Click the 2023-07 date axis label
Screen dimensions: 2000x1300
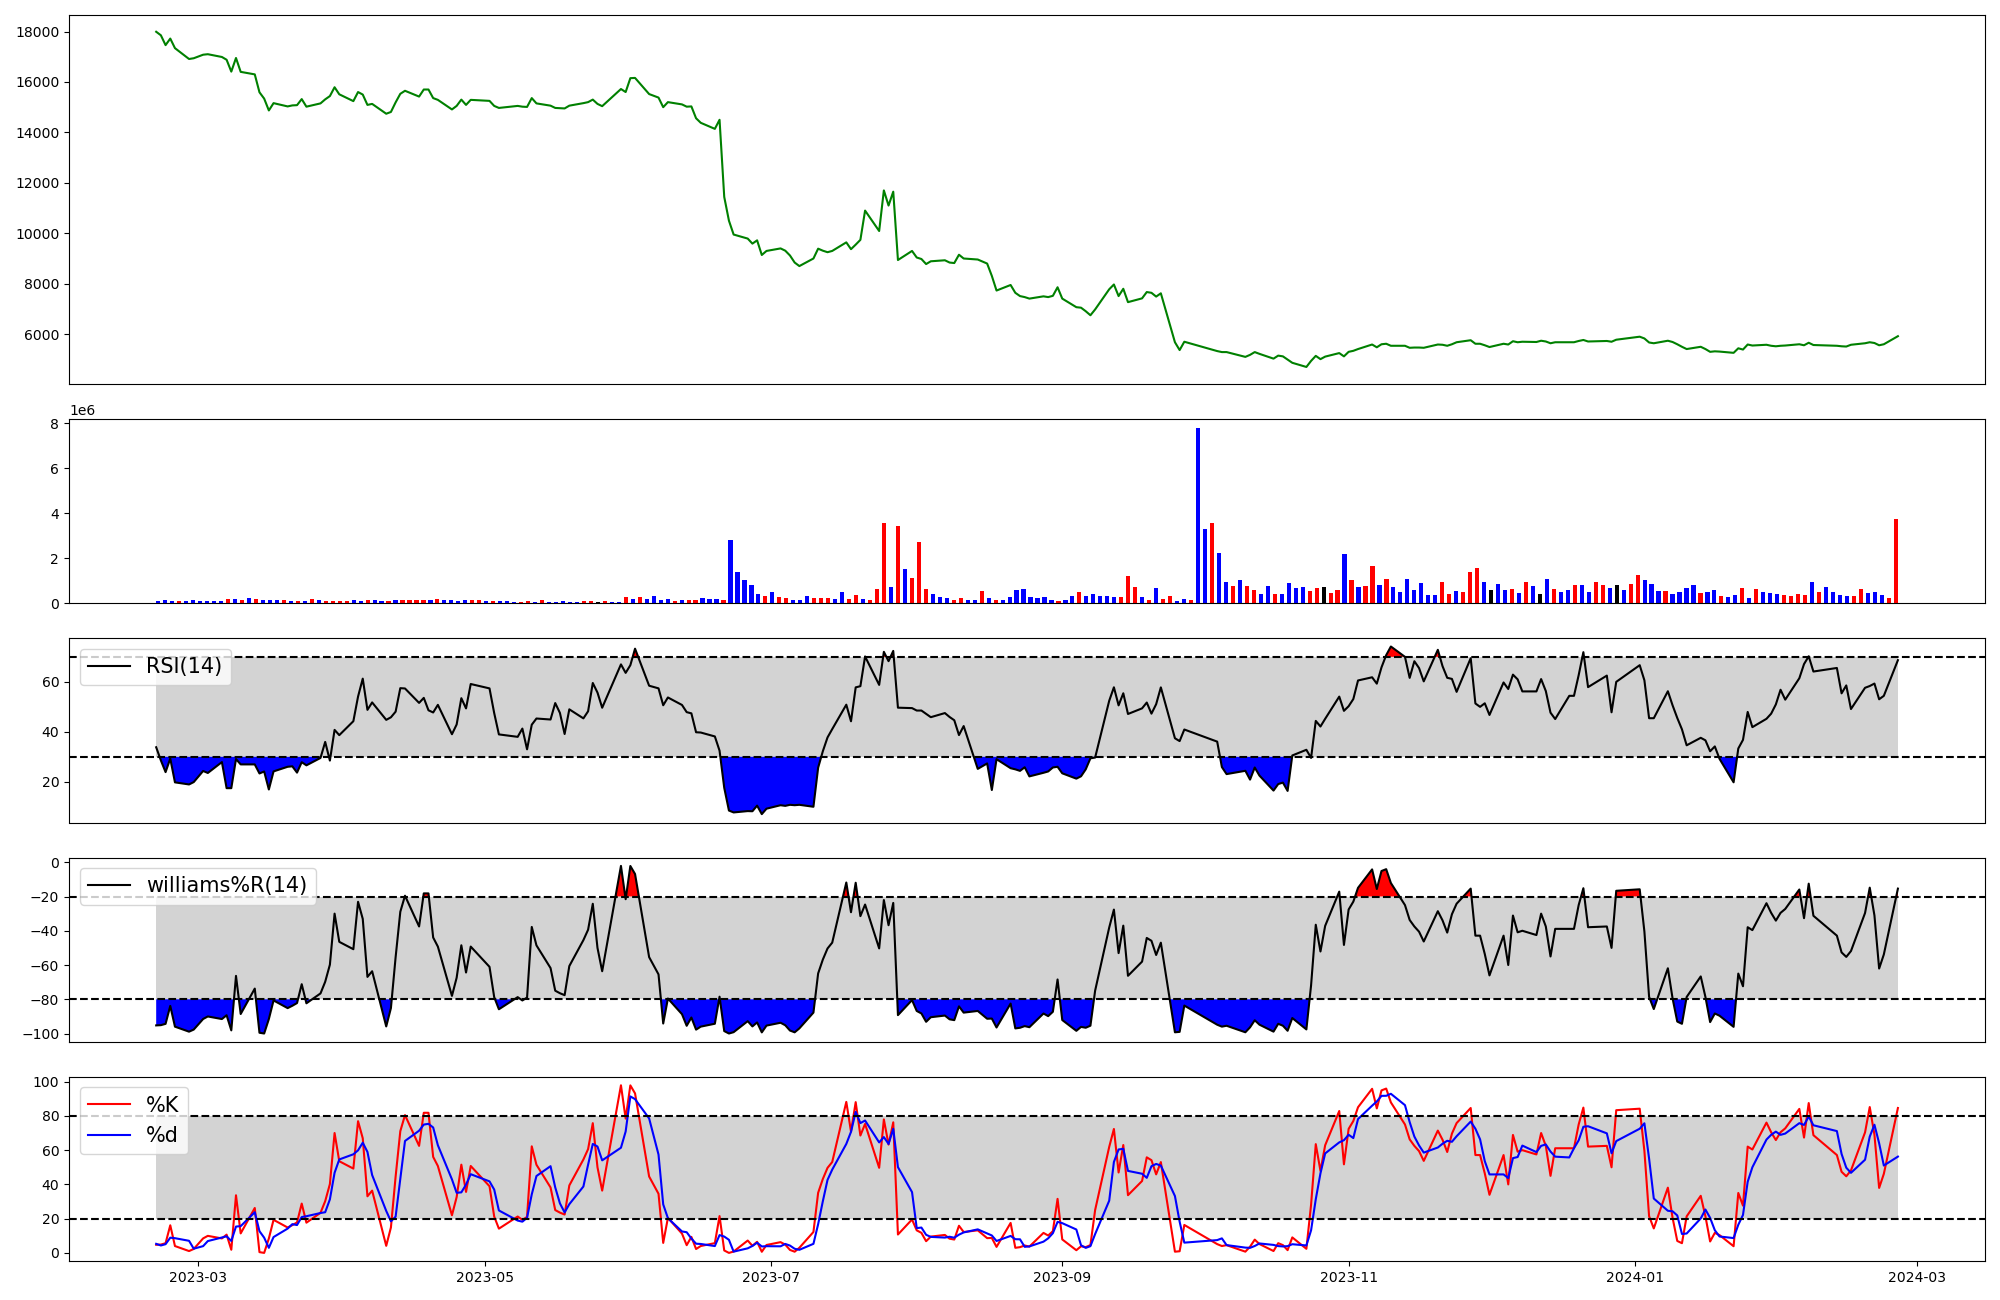click(x=772, y=1277)
